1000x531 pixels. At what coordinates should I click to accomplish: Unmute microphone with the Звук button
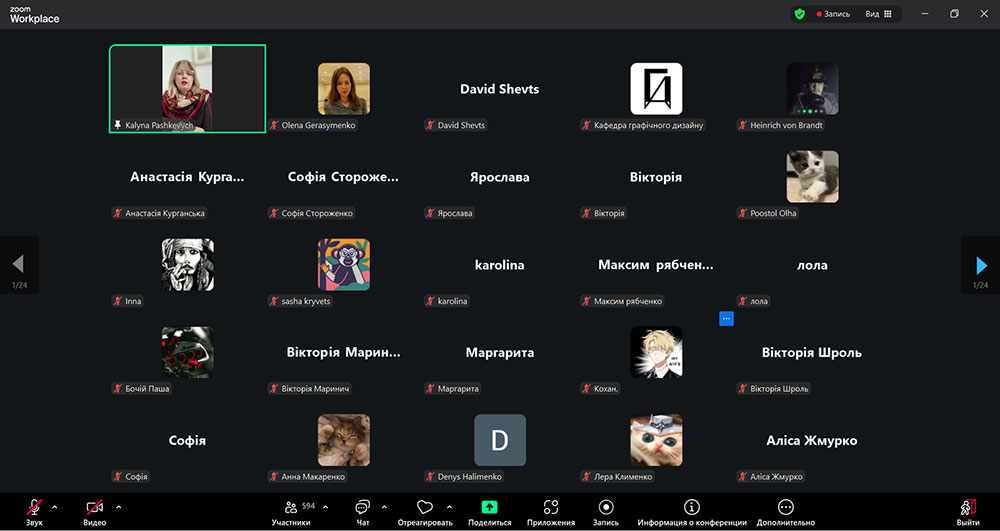click(34, 508)
